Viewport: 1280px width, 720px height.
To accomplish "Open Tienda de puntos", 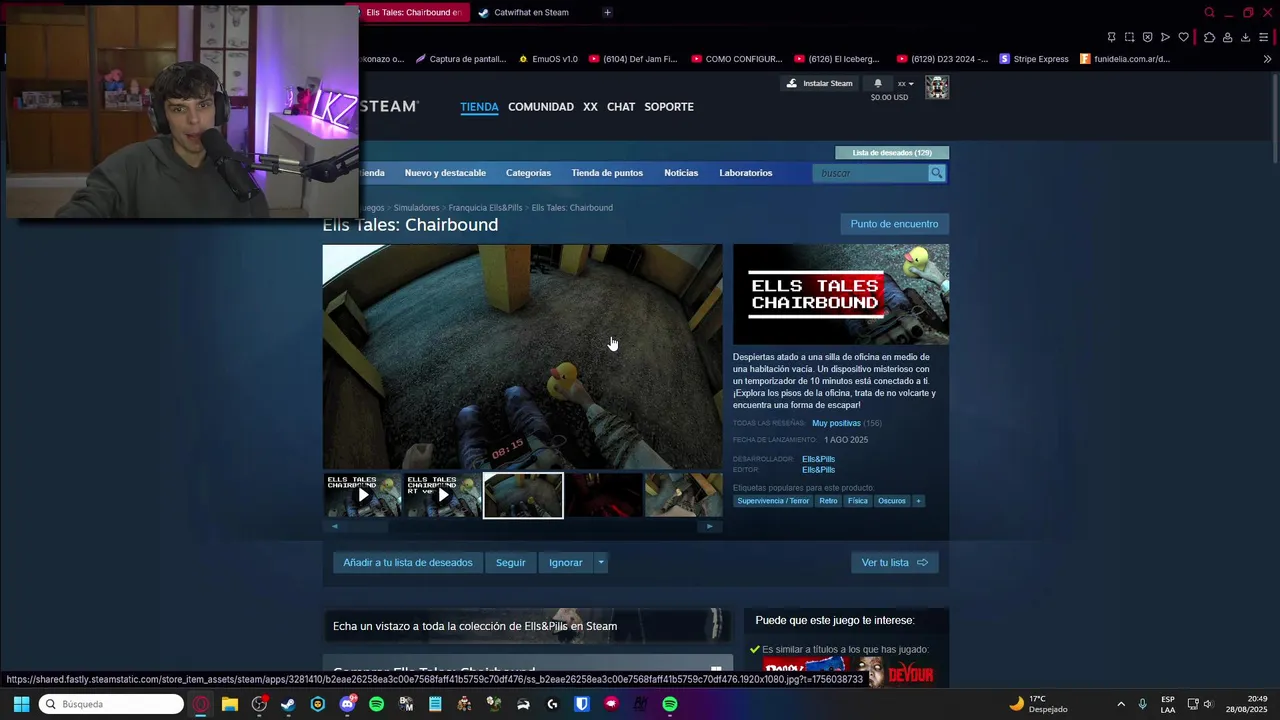I will 607,173.
